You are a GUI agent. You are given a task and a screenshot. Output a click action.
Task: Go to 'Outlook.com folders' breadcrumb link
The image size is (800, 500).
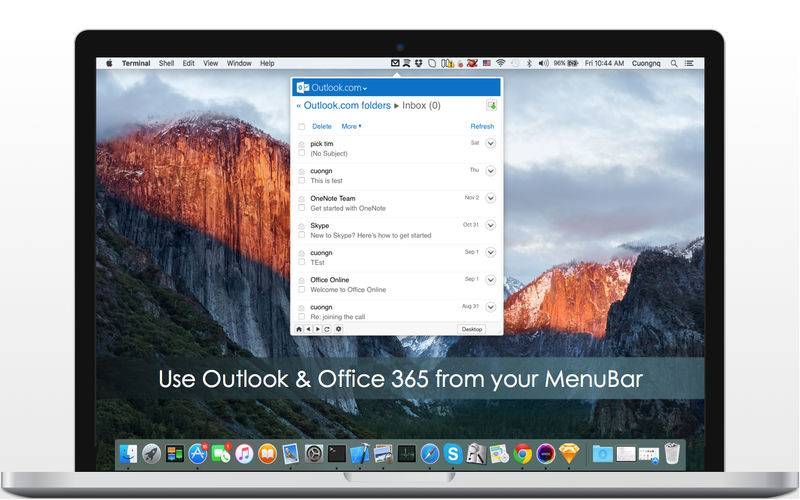click(347, 106)
